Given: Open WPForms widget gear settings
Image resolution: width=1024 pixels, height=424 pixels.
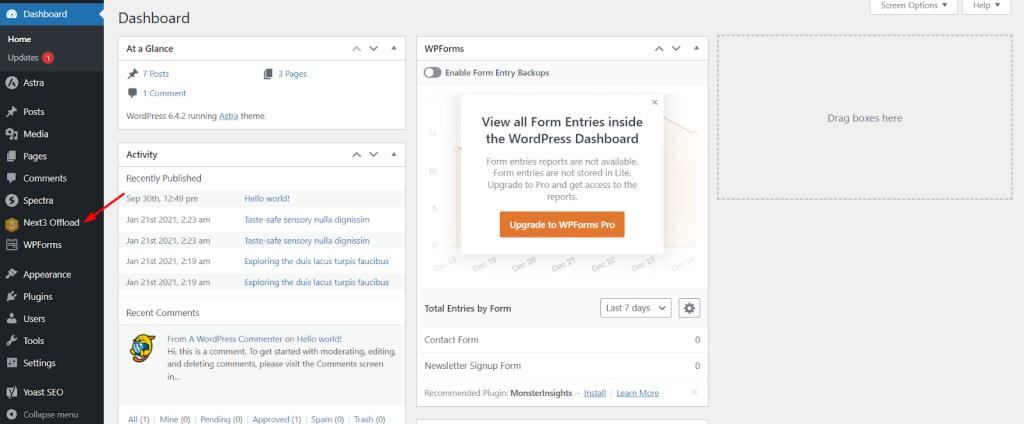Looking at the screenshot, I should click(689, 308).
